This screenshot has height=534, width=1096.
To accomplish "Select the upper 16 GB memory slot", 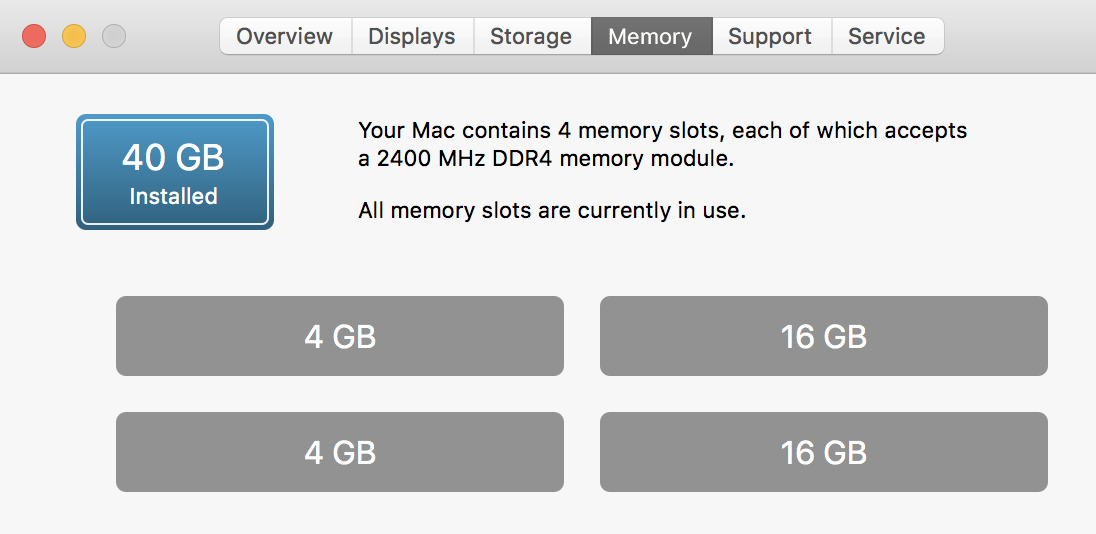I will 824,336.
